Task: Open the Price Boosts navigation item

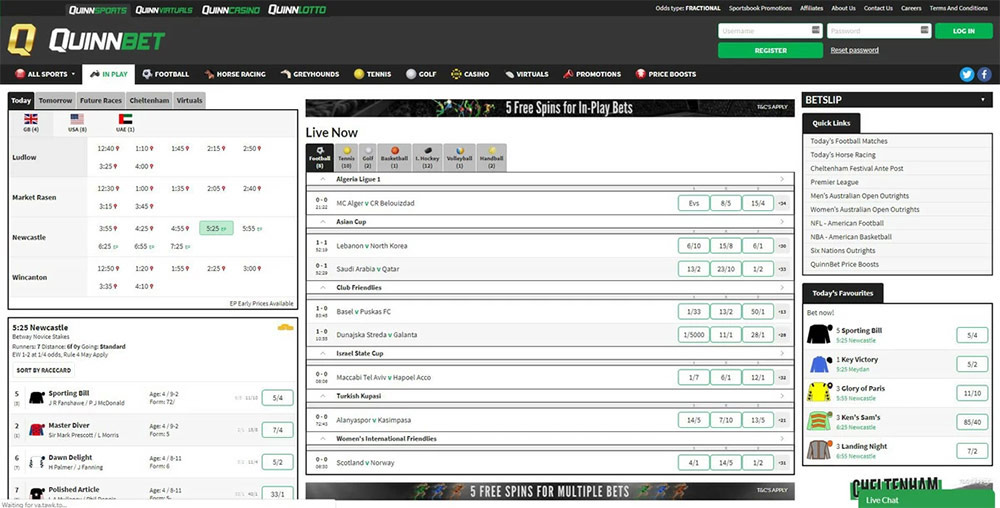Action: click(x=666, y=74)
